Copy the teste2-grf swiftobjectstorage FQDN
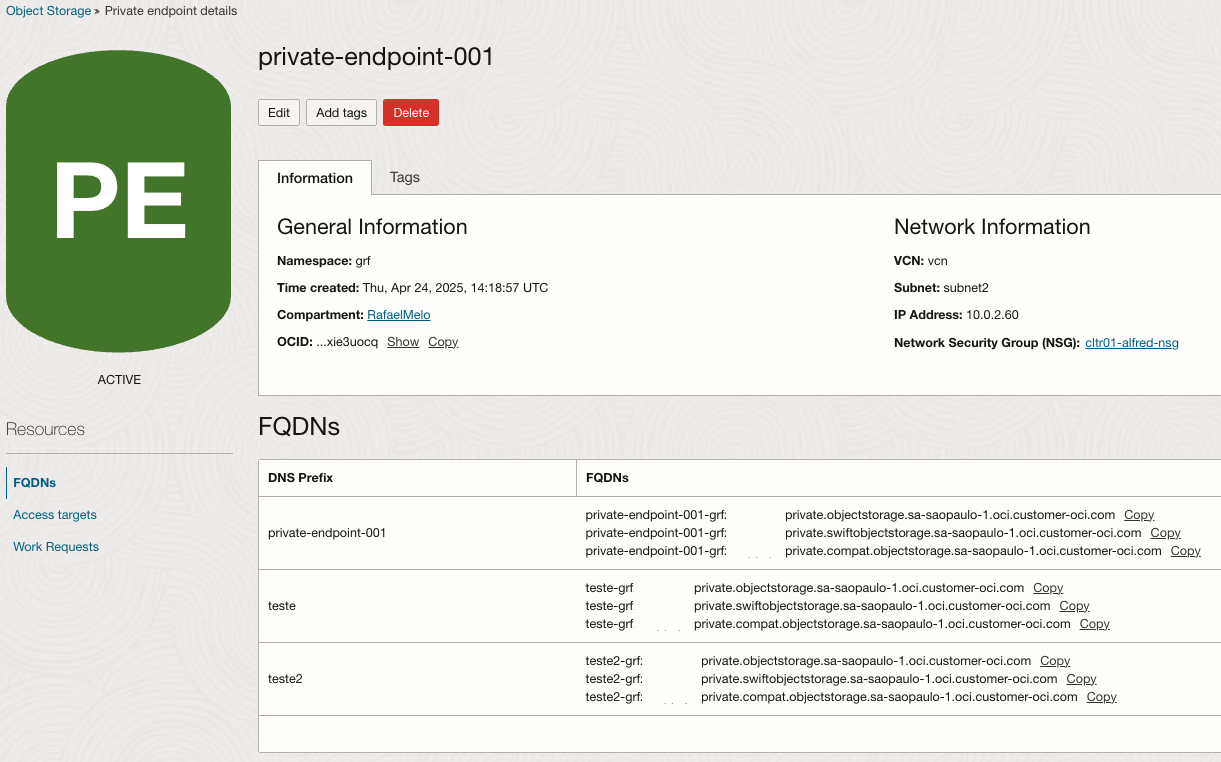This screenshot has width=1221, height=762. 1080,678
